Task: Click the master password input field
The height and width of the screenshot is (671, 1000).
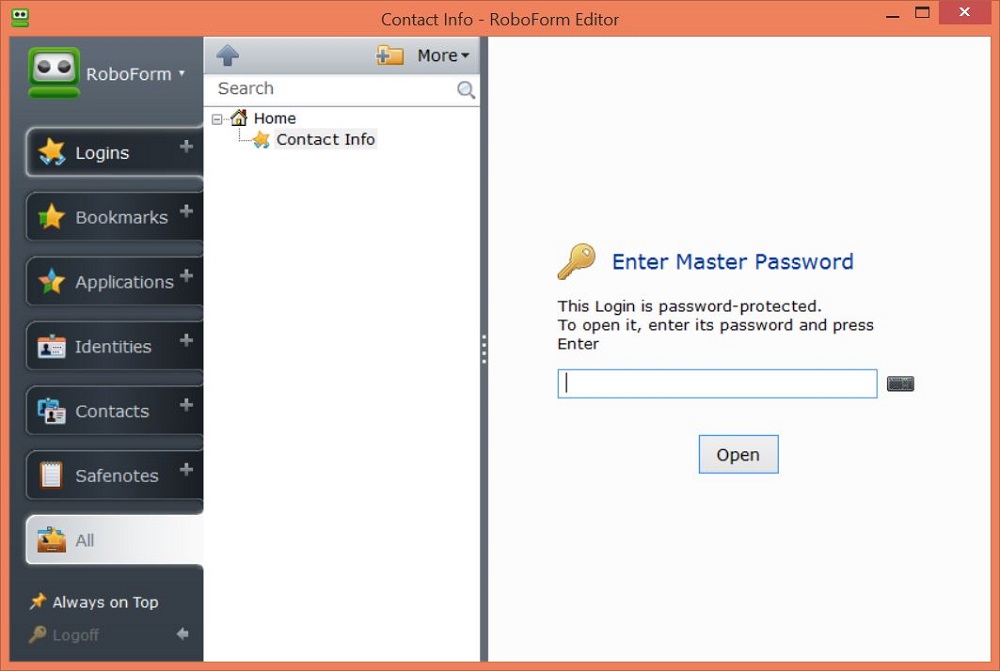Action: (717, 383)
